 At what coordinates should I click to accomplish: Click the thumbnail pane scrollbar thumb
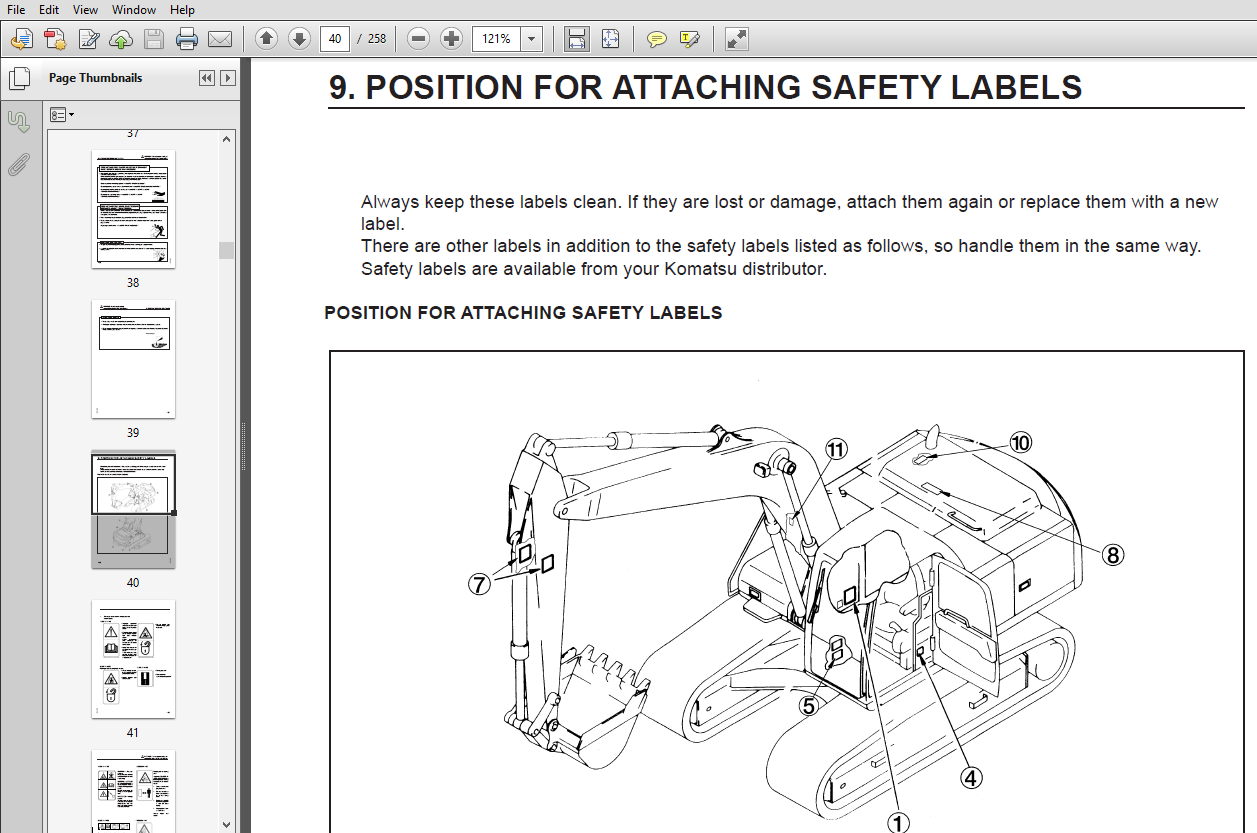227,250
